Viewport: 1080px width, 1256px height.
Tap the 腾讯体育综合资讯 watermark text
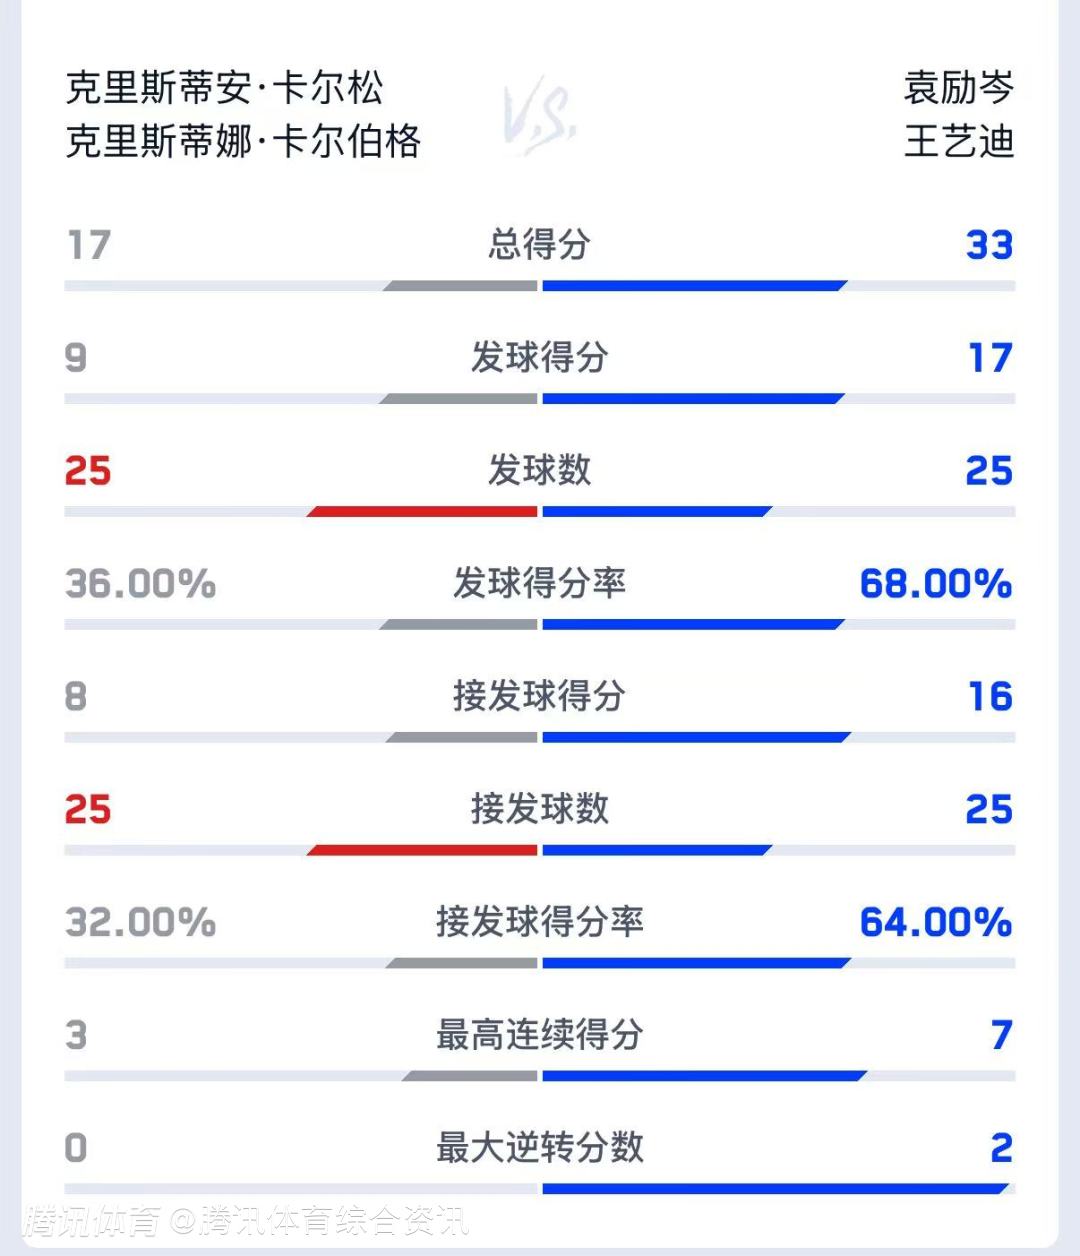coord(333,1221)
